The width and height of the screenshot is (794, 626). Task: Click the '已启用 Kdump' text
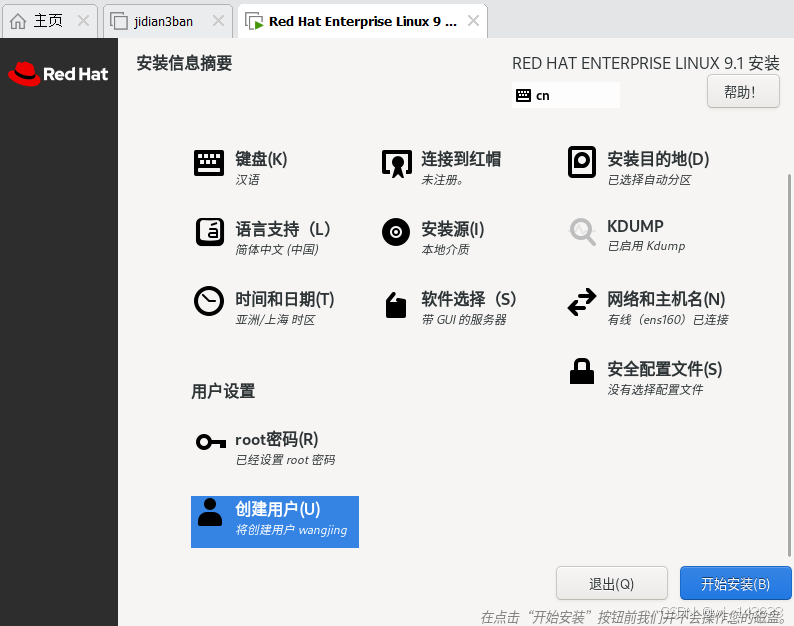646,246
